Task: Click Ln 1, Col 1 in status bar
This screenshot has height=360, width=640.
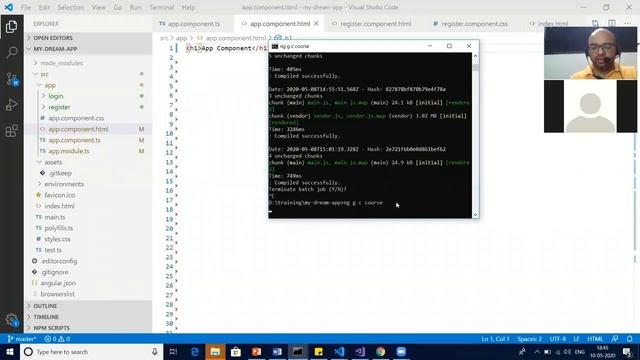Action: (495, 339)
